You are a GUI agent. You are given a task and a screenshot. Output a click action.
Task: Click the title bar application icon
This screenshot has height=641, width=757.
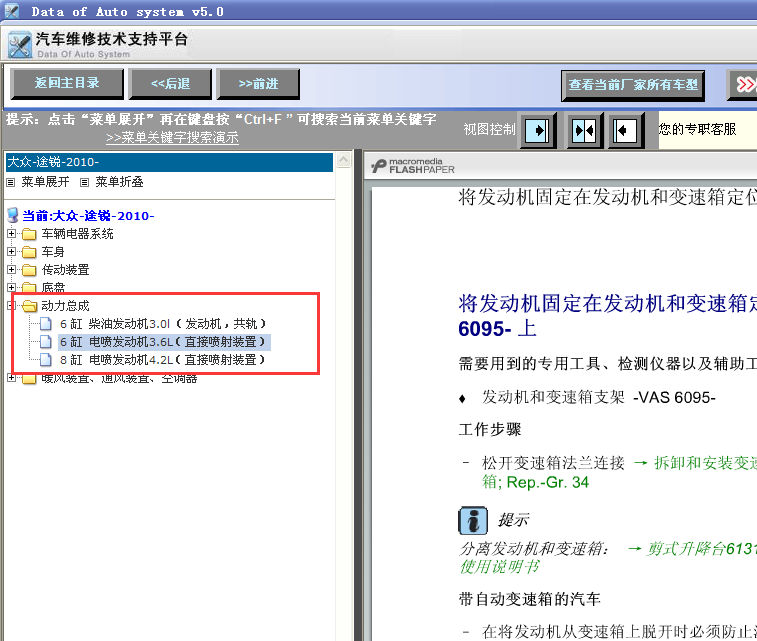tap(12, 11)
